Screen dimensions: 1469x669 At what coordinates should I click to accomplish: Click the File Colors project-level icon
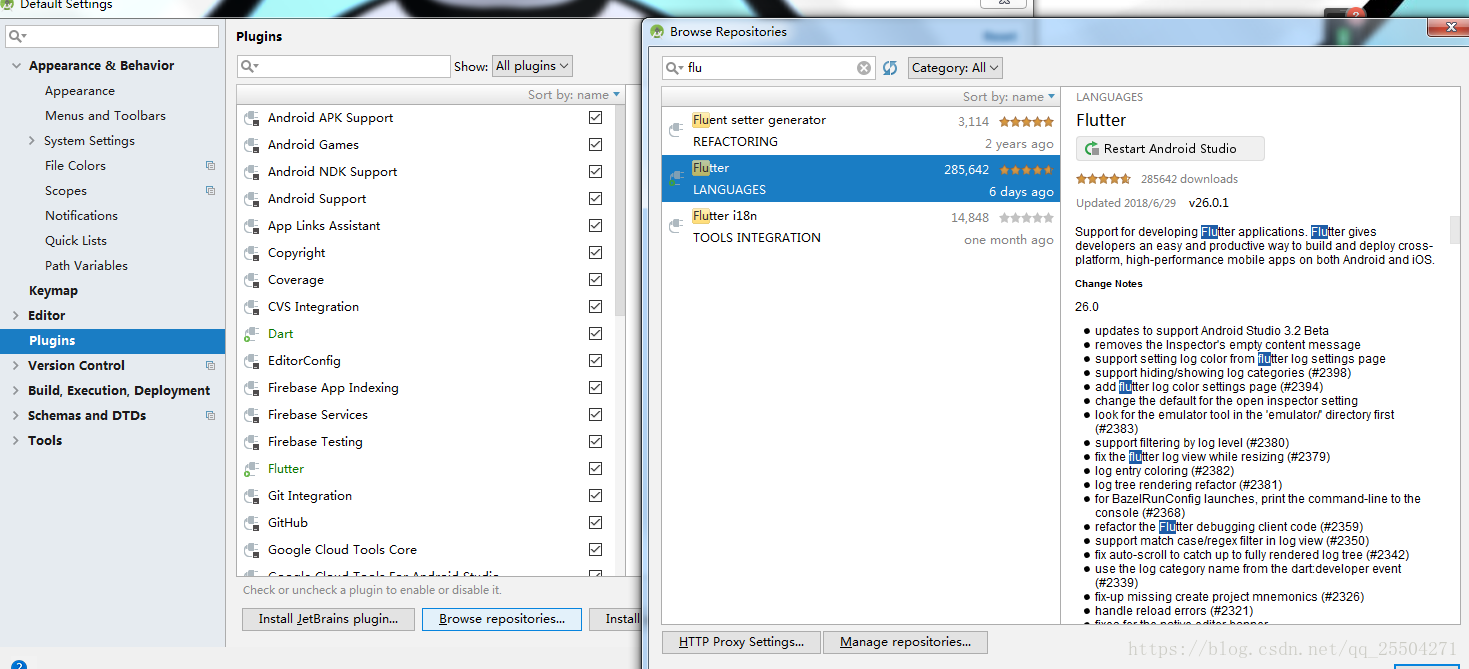coord(210,166)
